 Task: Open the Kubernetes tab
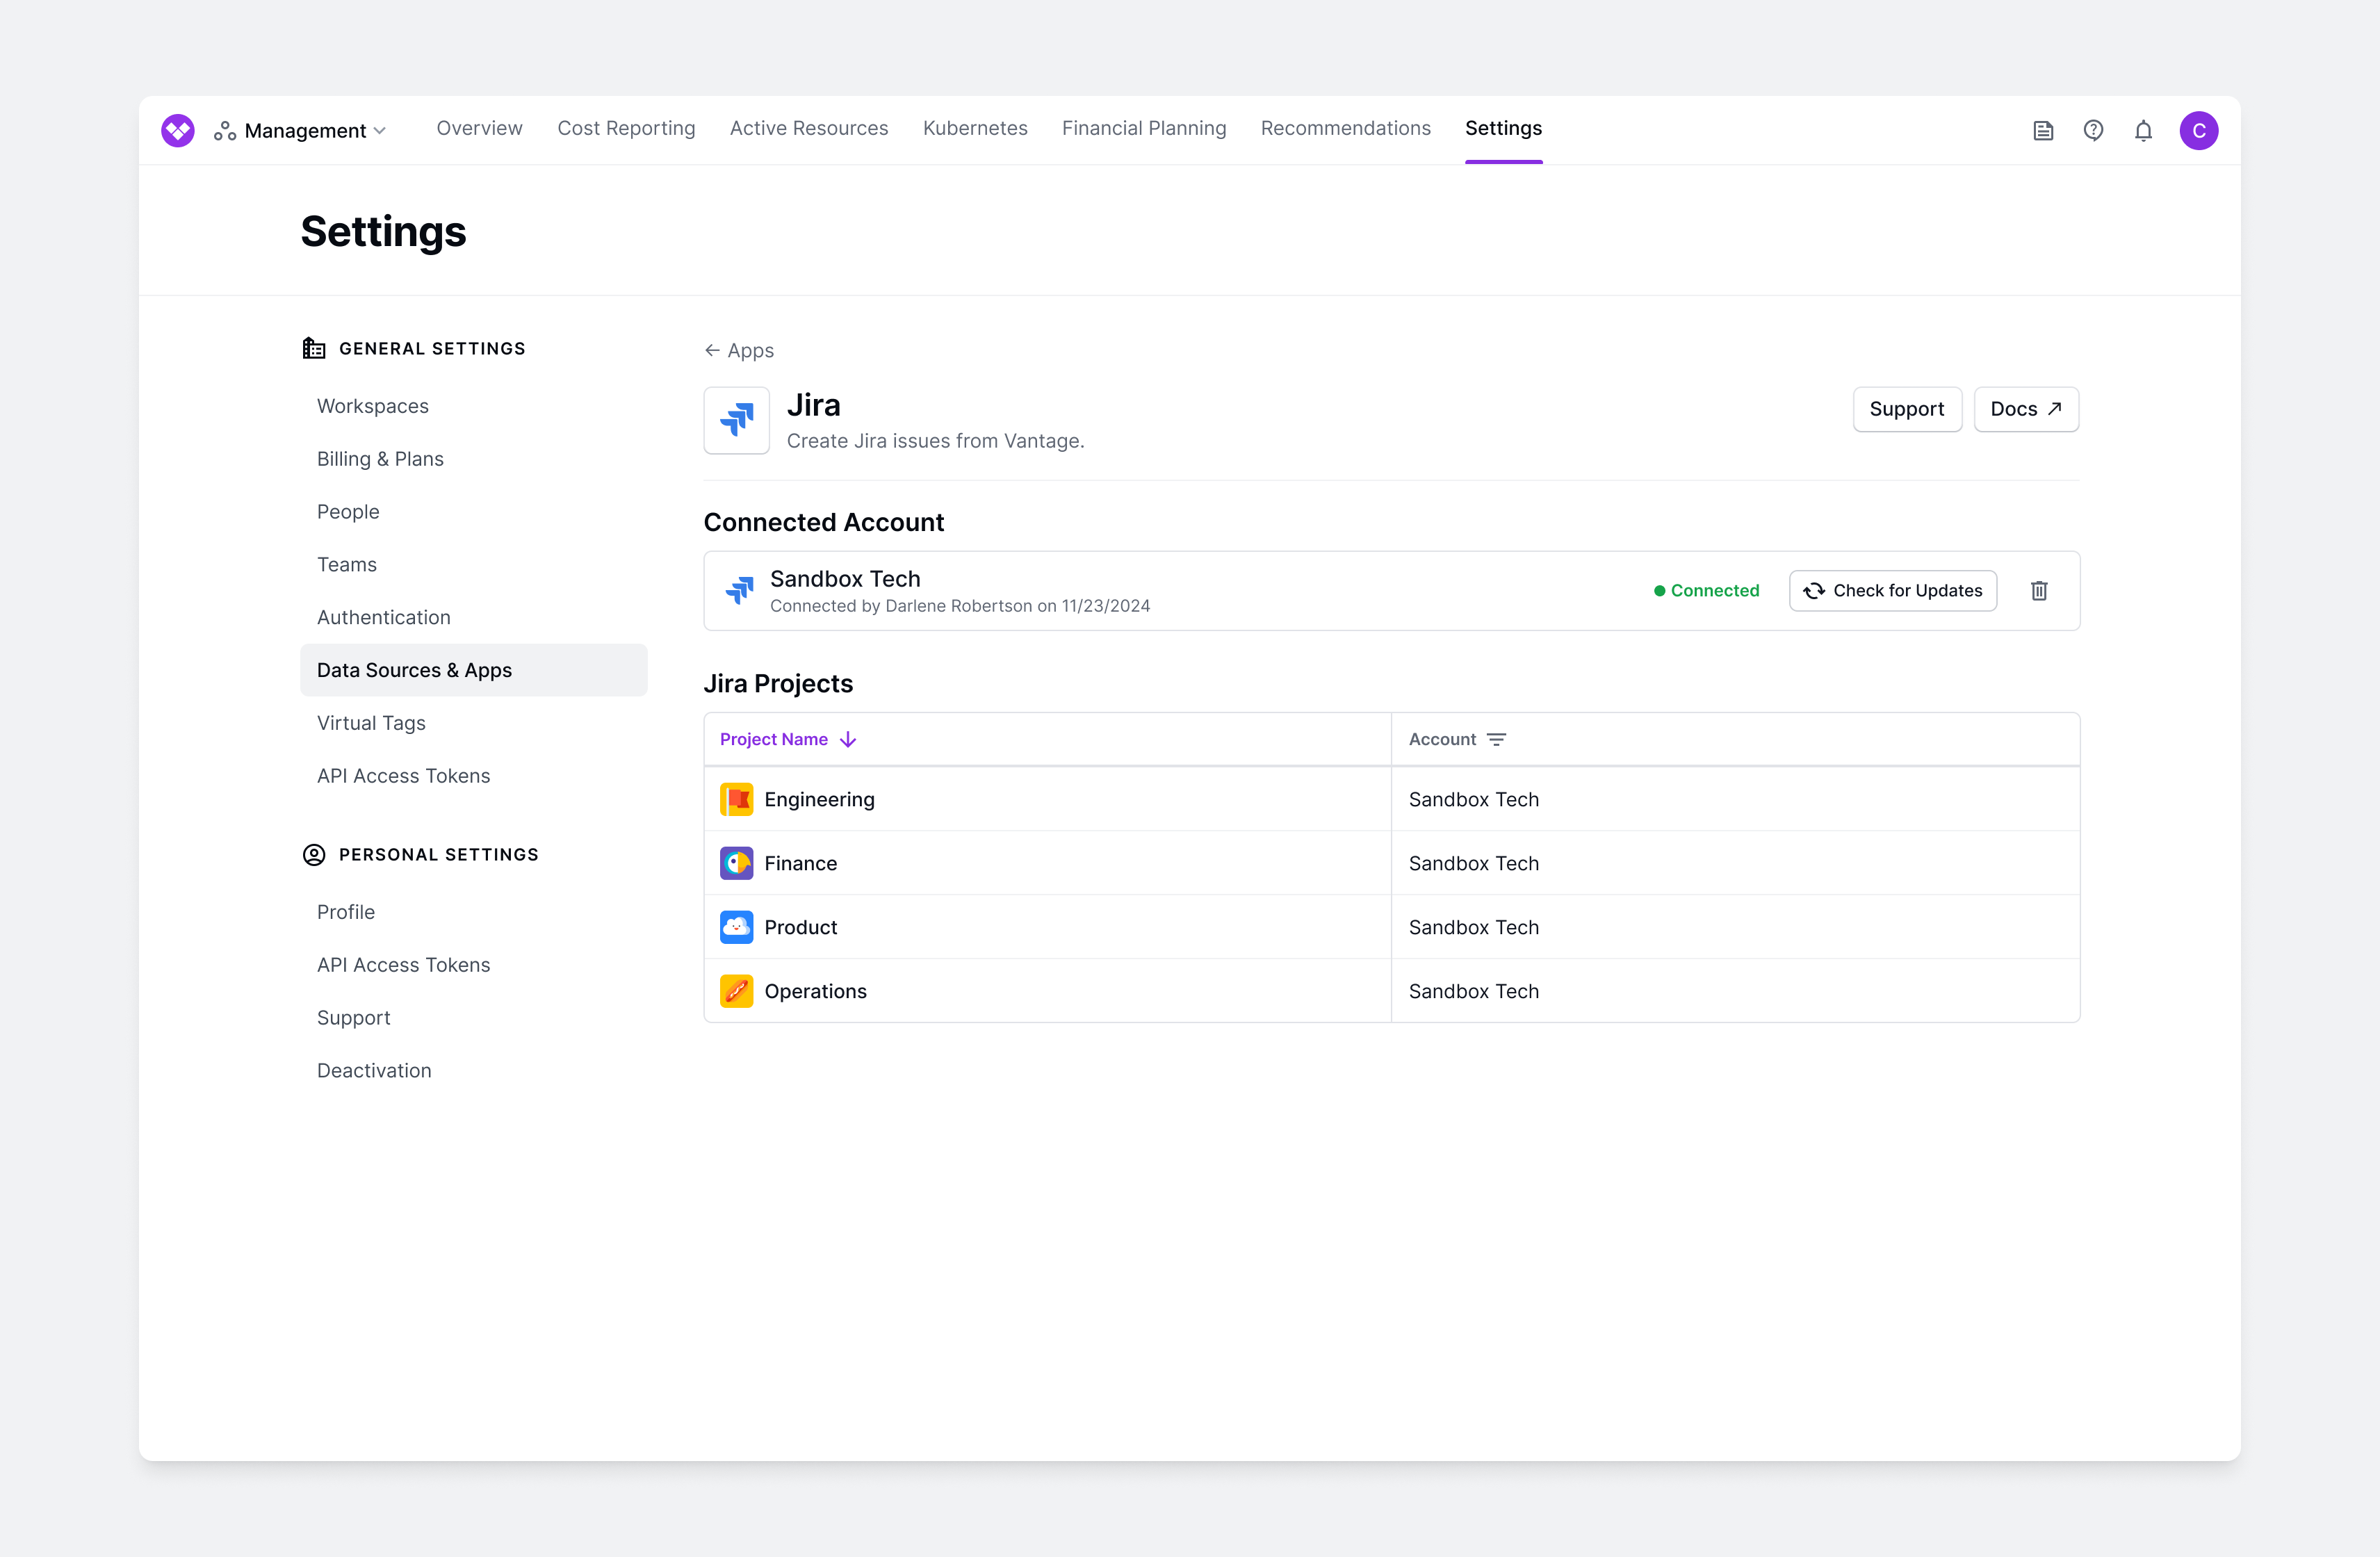click(x=974, y=128)
